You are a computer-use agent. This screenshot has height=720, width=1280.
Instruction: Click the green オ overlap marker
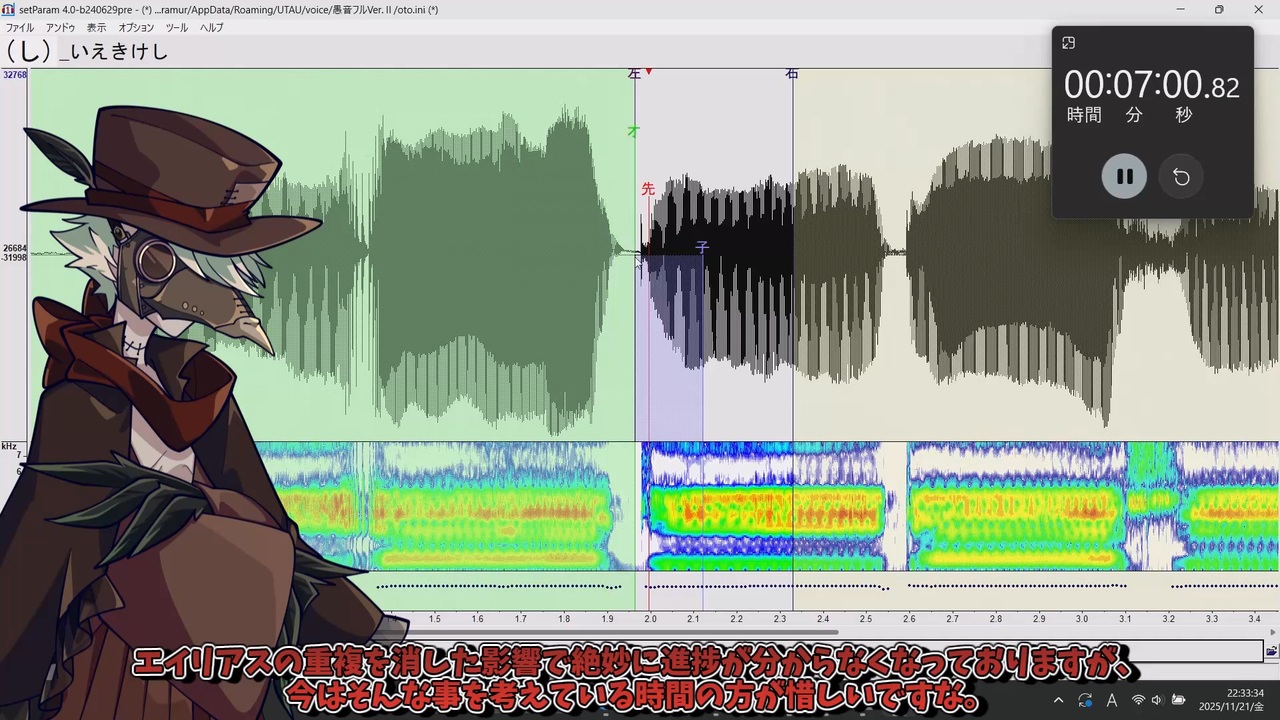[633, 131]
